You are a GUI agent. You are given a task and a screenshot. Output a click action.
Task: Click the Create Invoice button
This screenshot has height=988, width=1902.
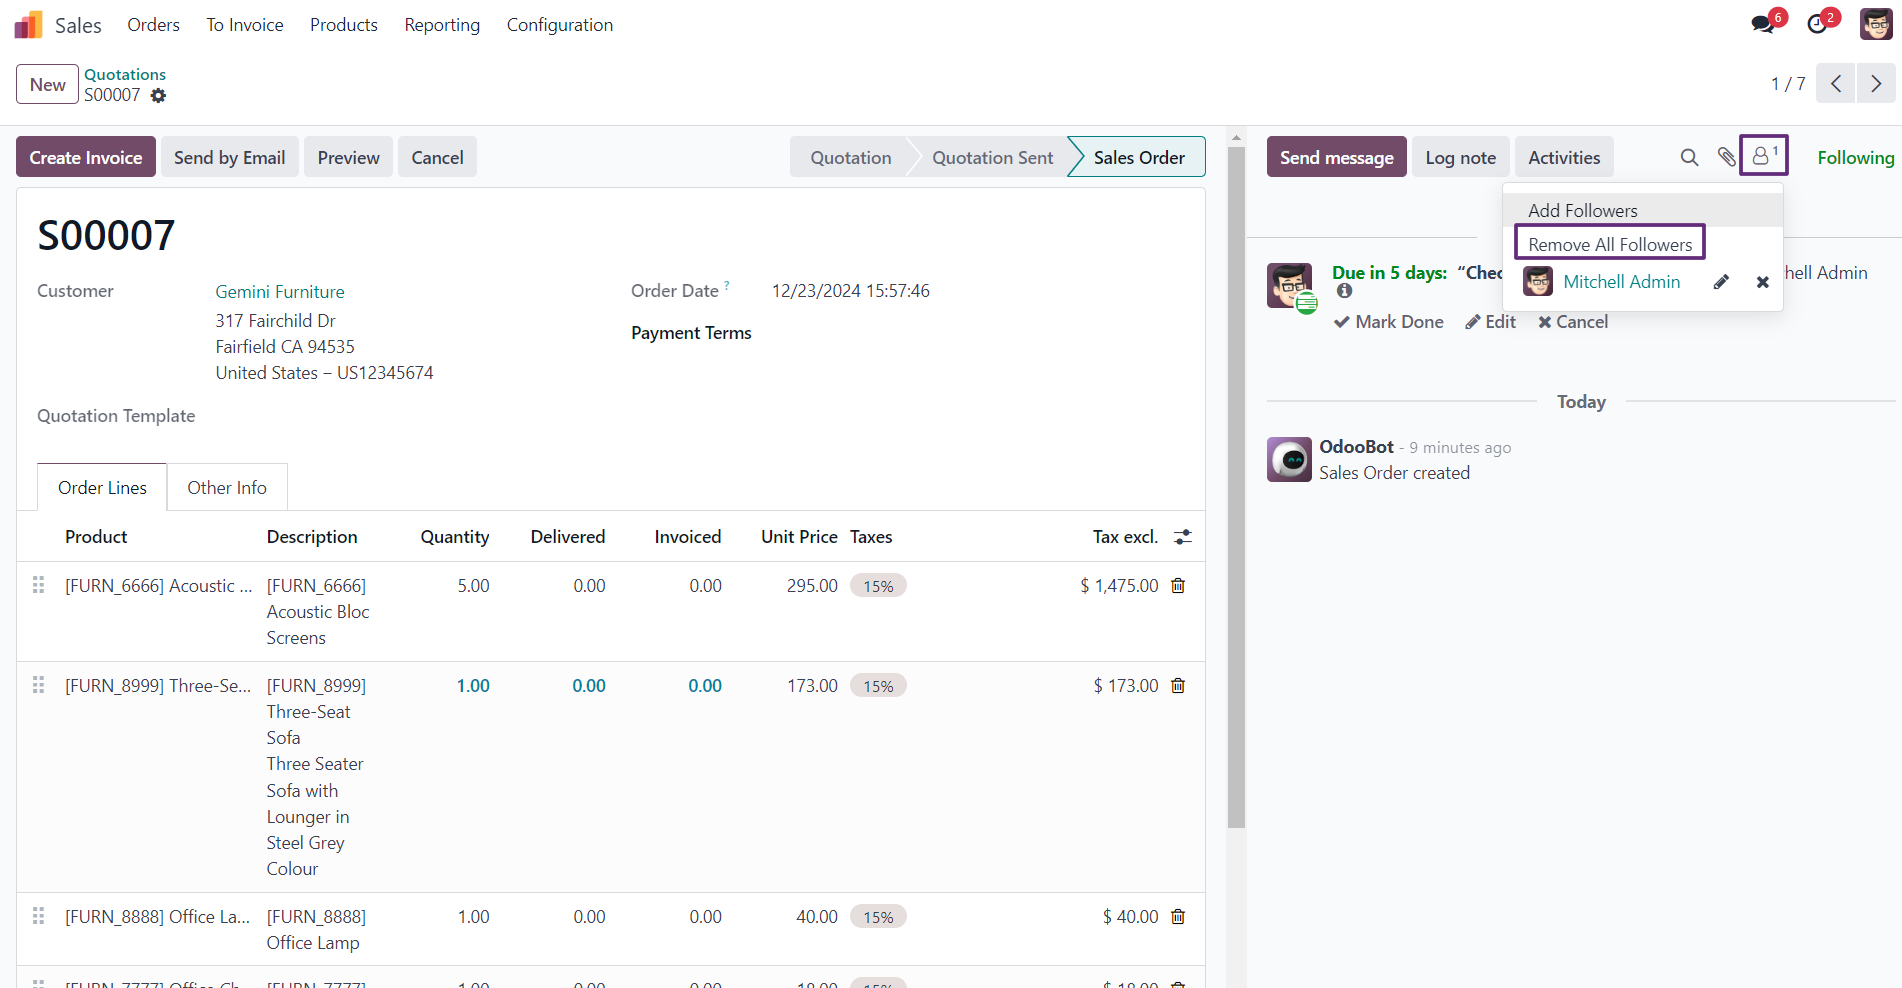point(86,157)
